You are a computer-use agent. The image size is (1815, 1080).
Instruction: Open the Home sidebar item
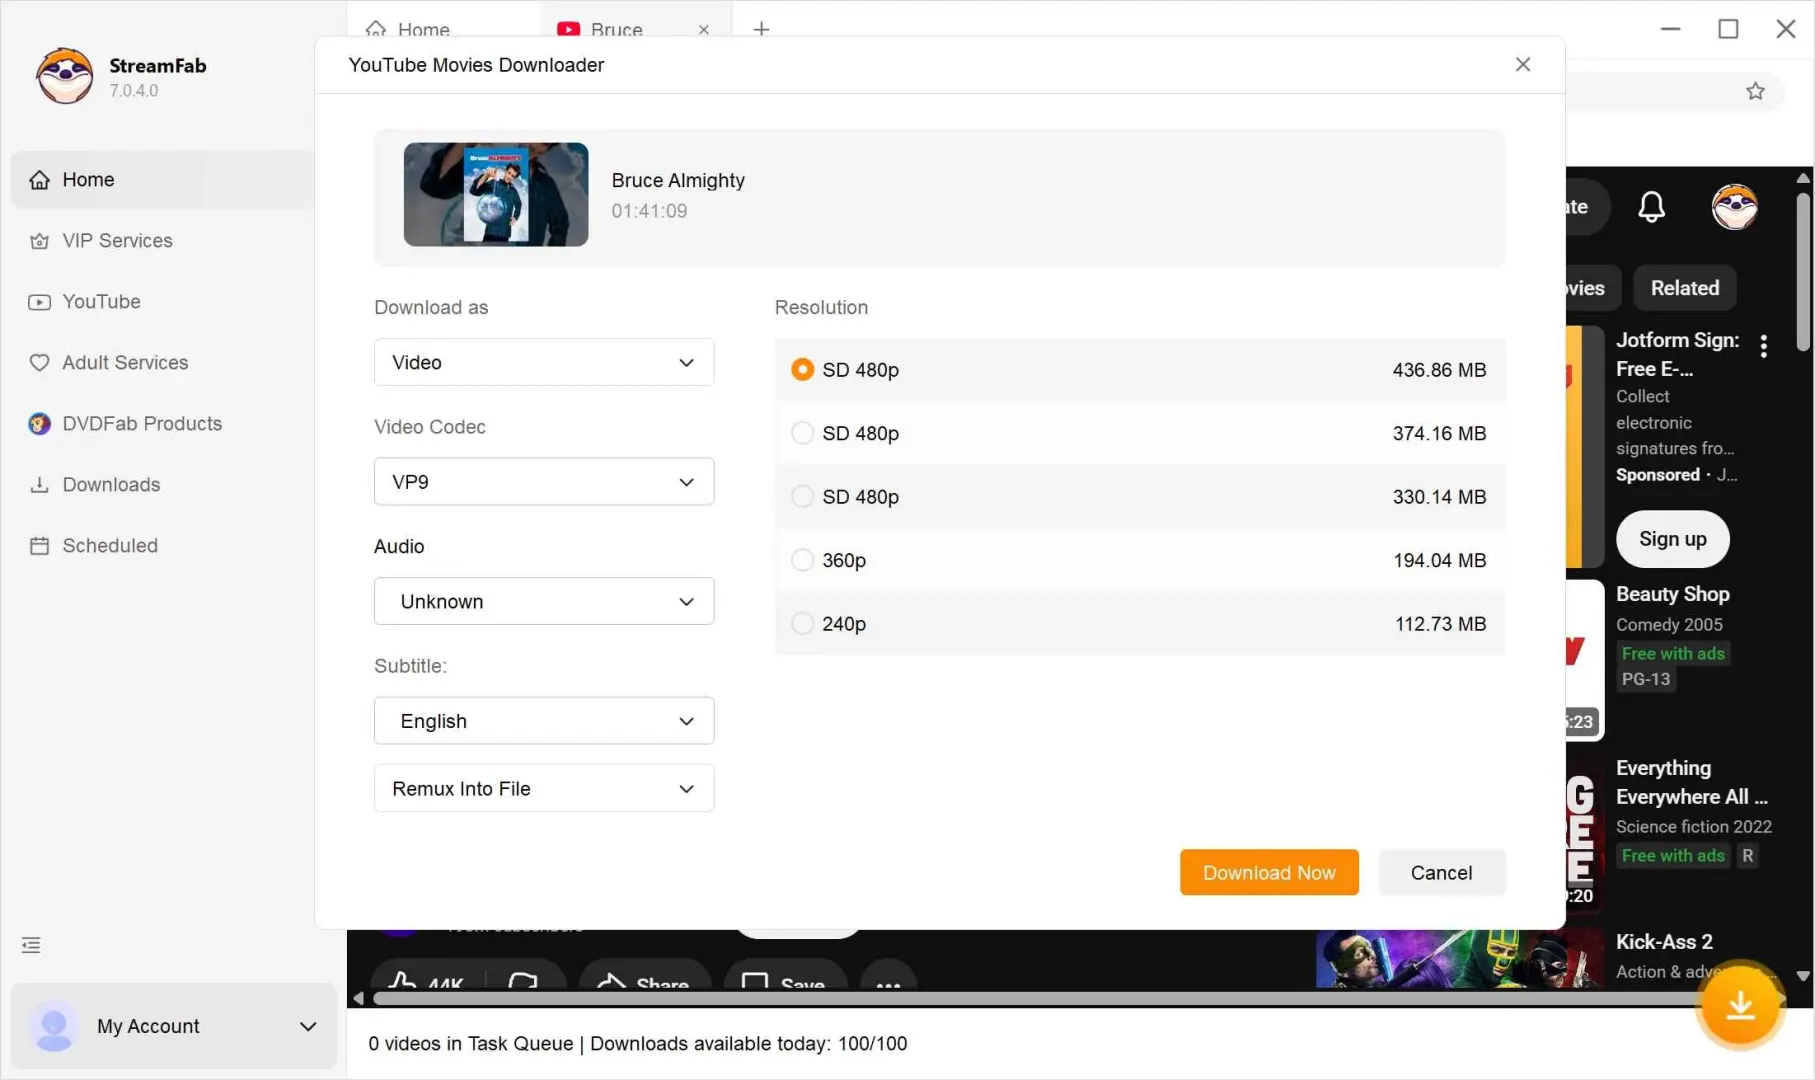click(x=162, y=180)
